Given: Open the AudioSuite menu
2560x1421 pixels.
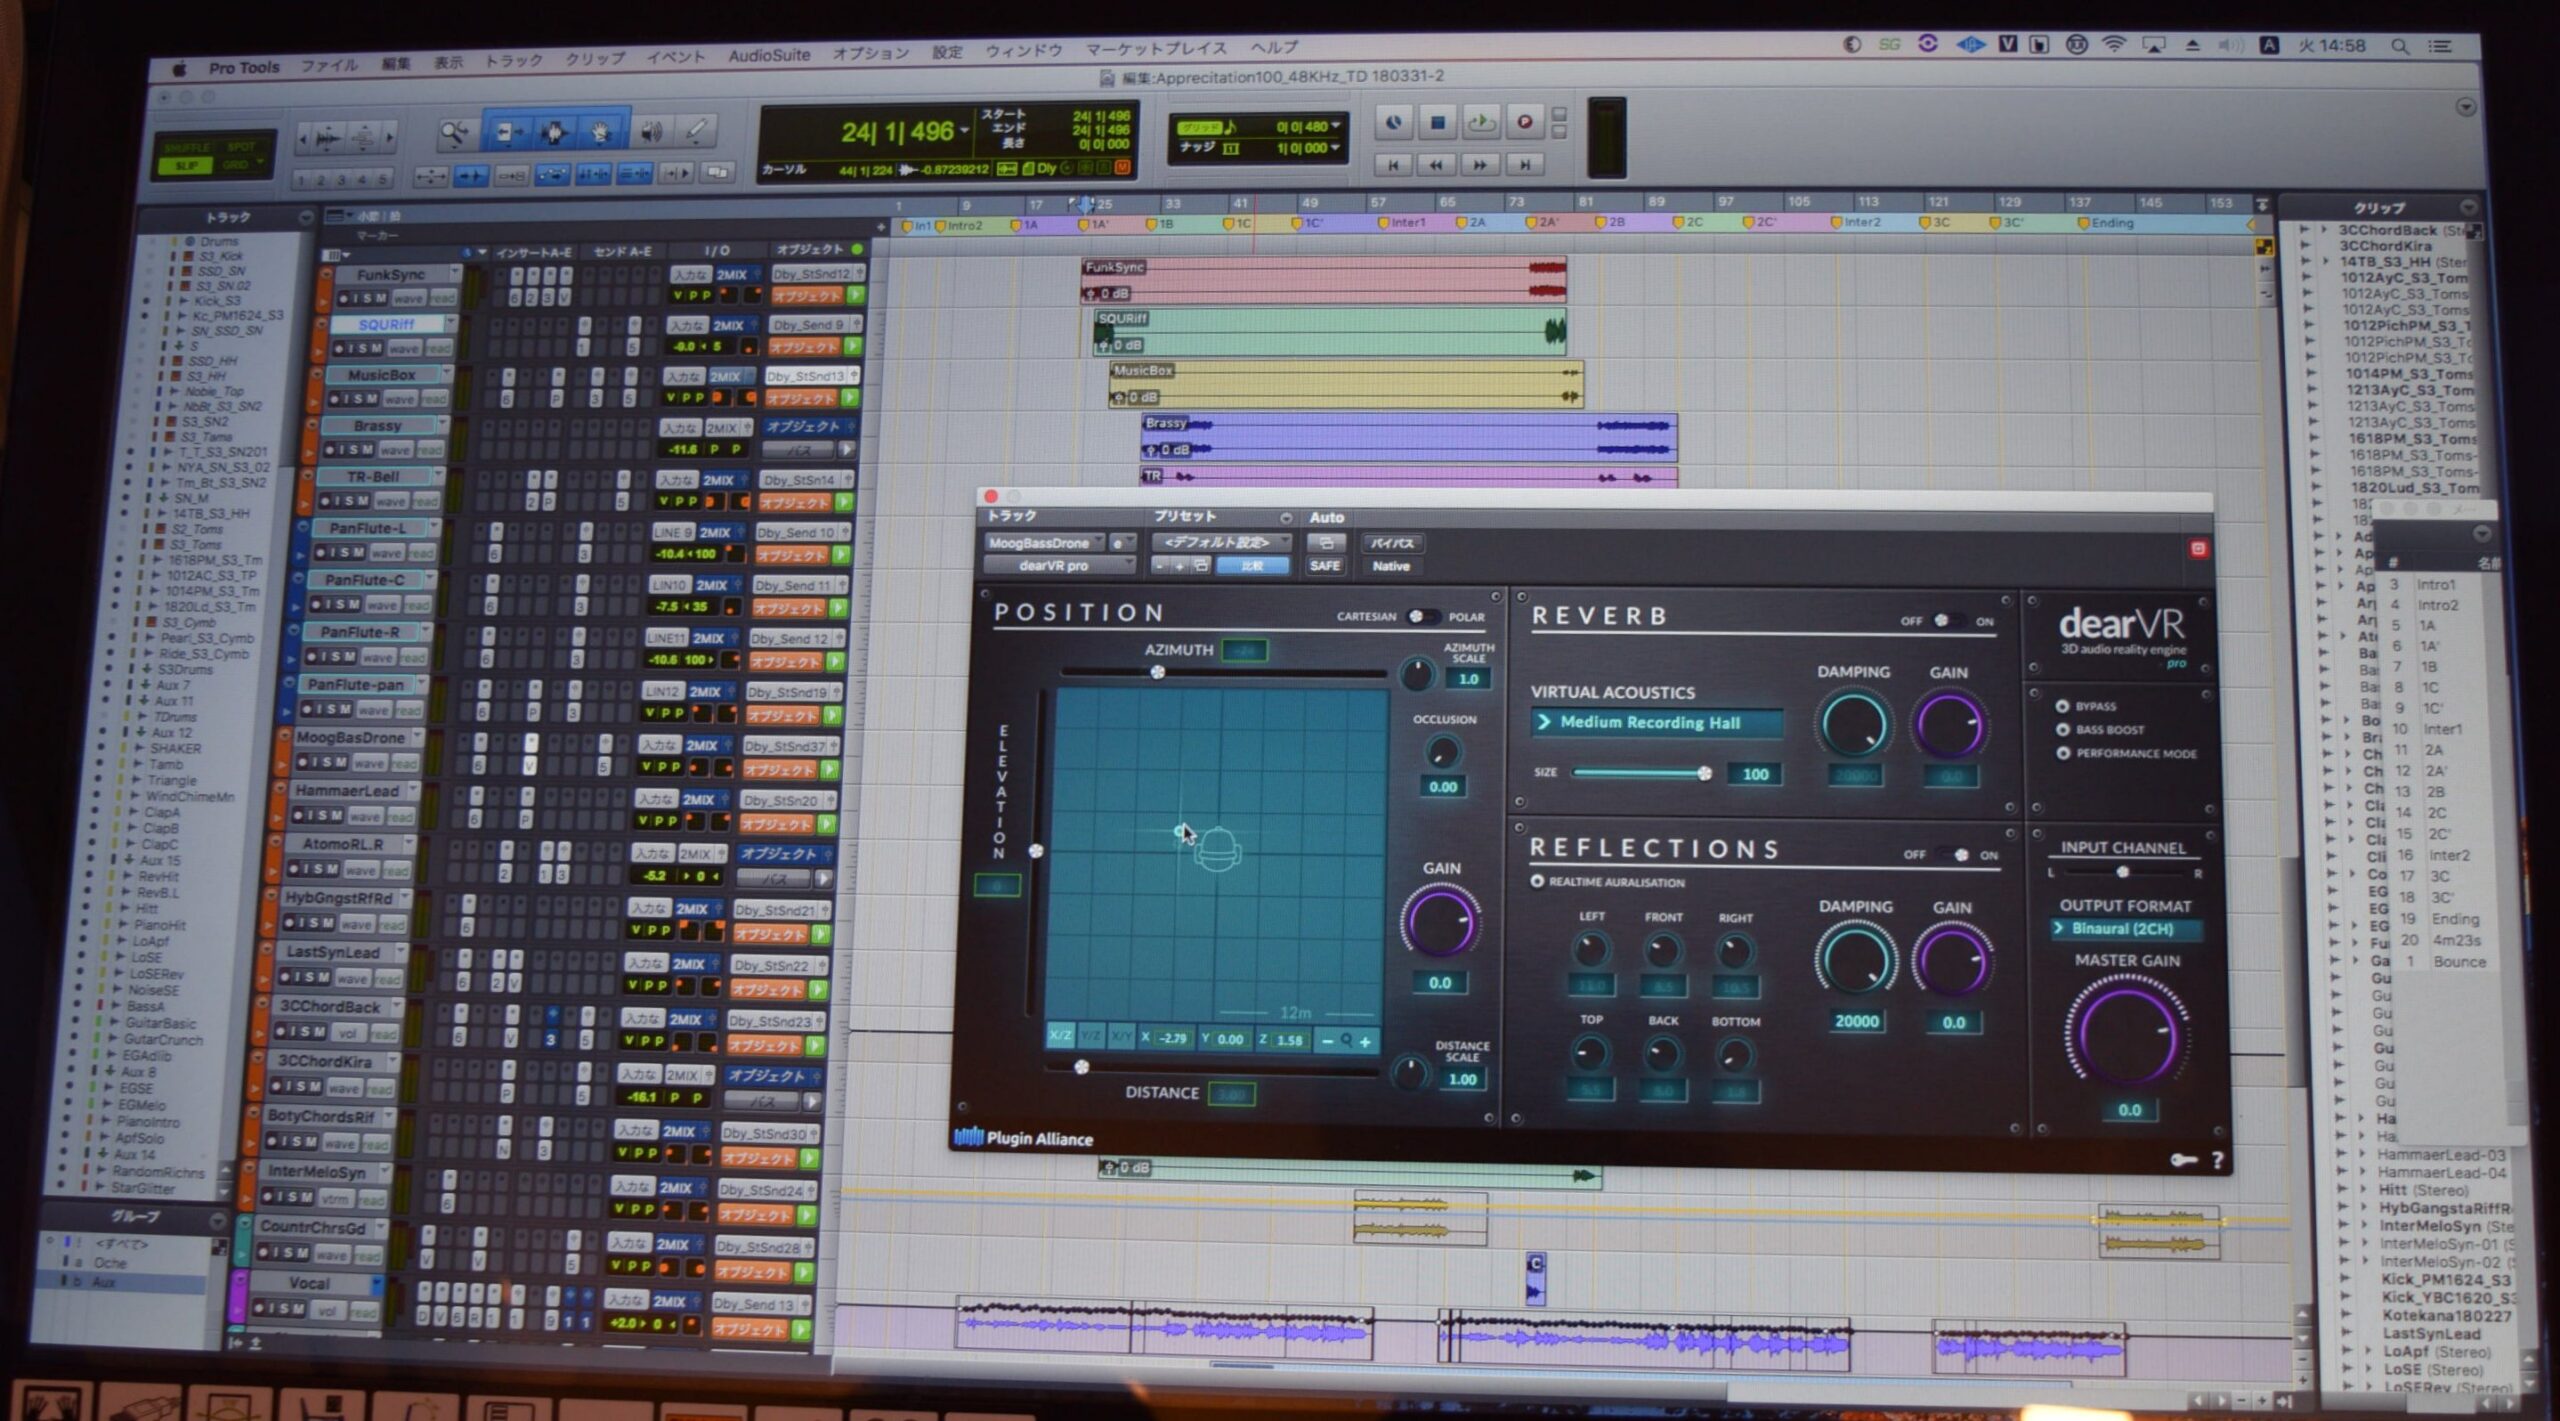Looking at the screenshot, I should point(769,56).
